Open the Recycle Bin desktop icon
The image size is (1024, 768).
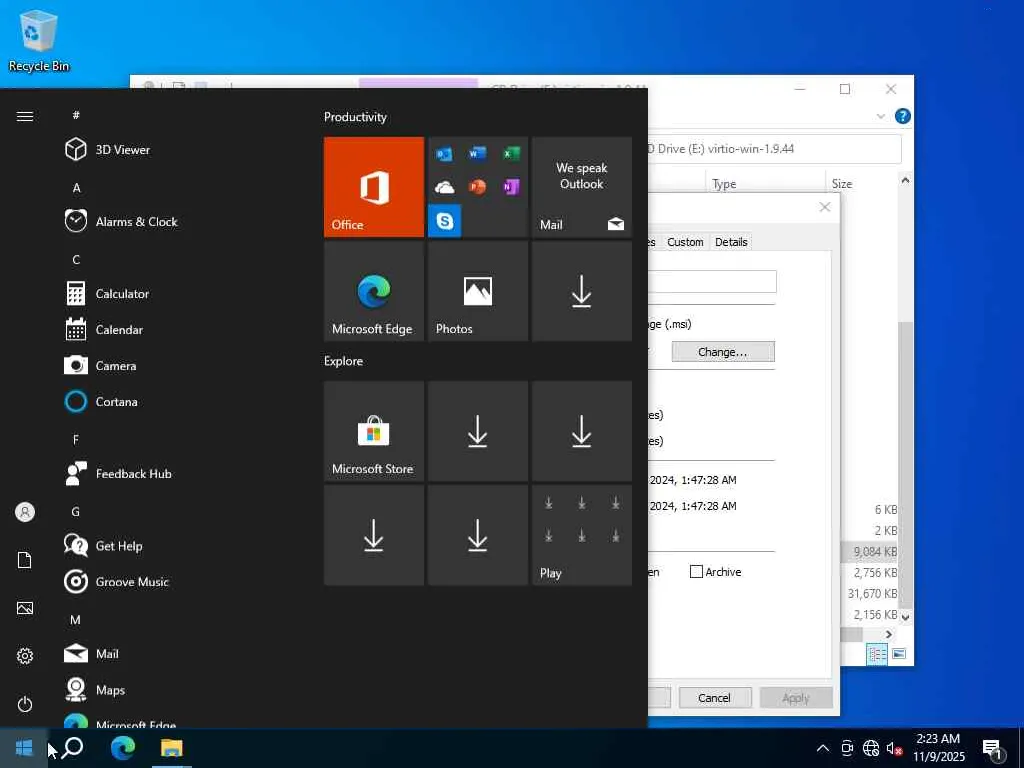[x=39, y=40]
